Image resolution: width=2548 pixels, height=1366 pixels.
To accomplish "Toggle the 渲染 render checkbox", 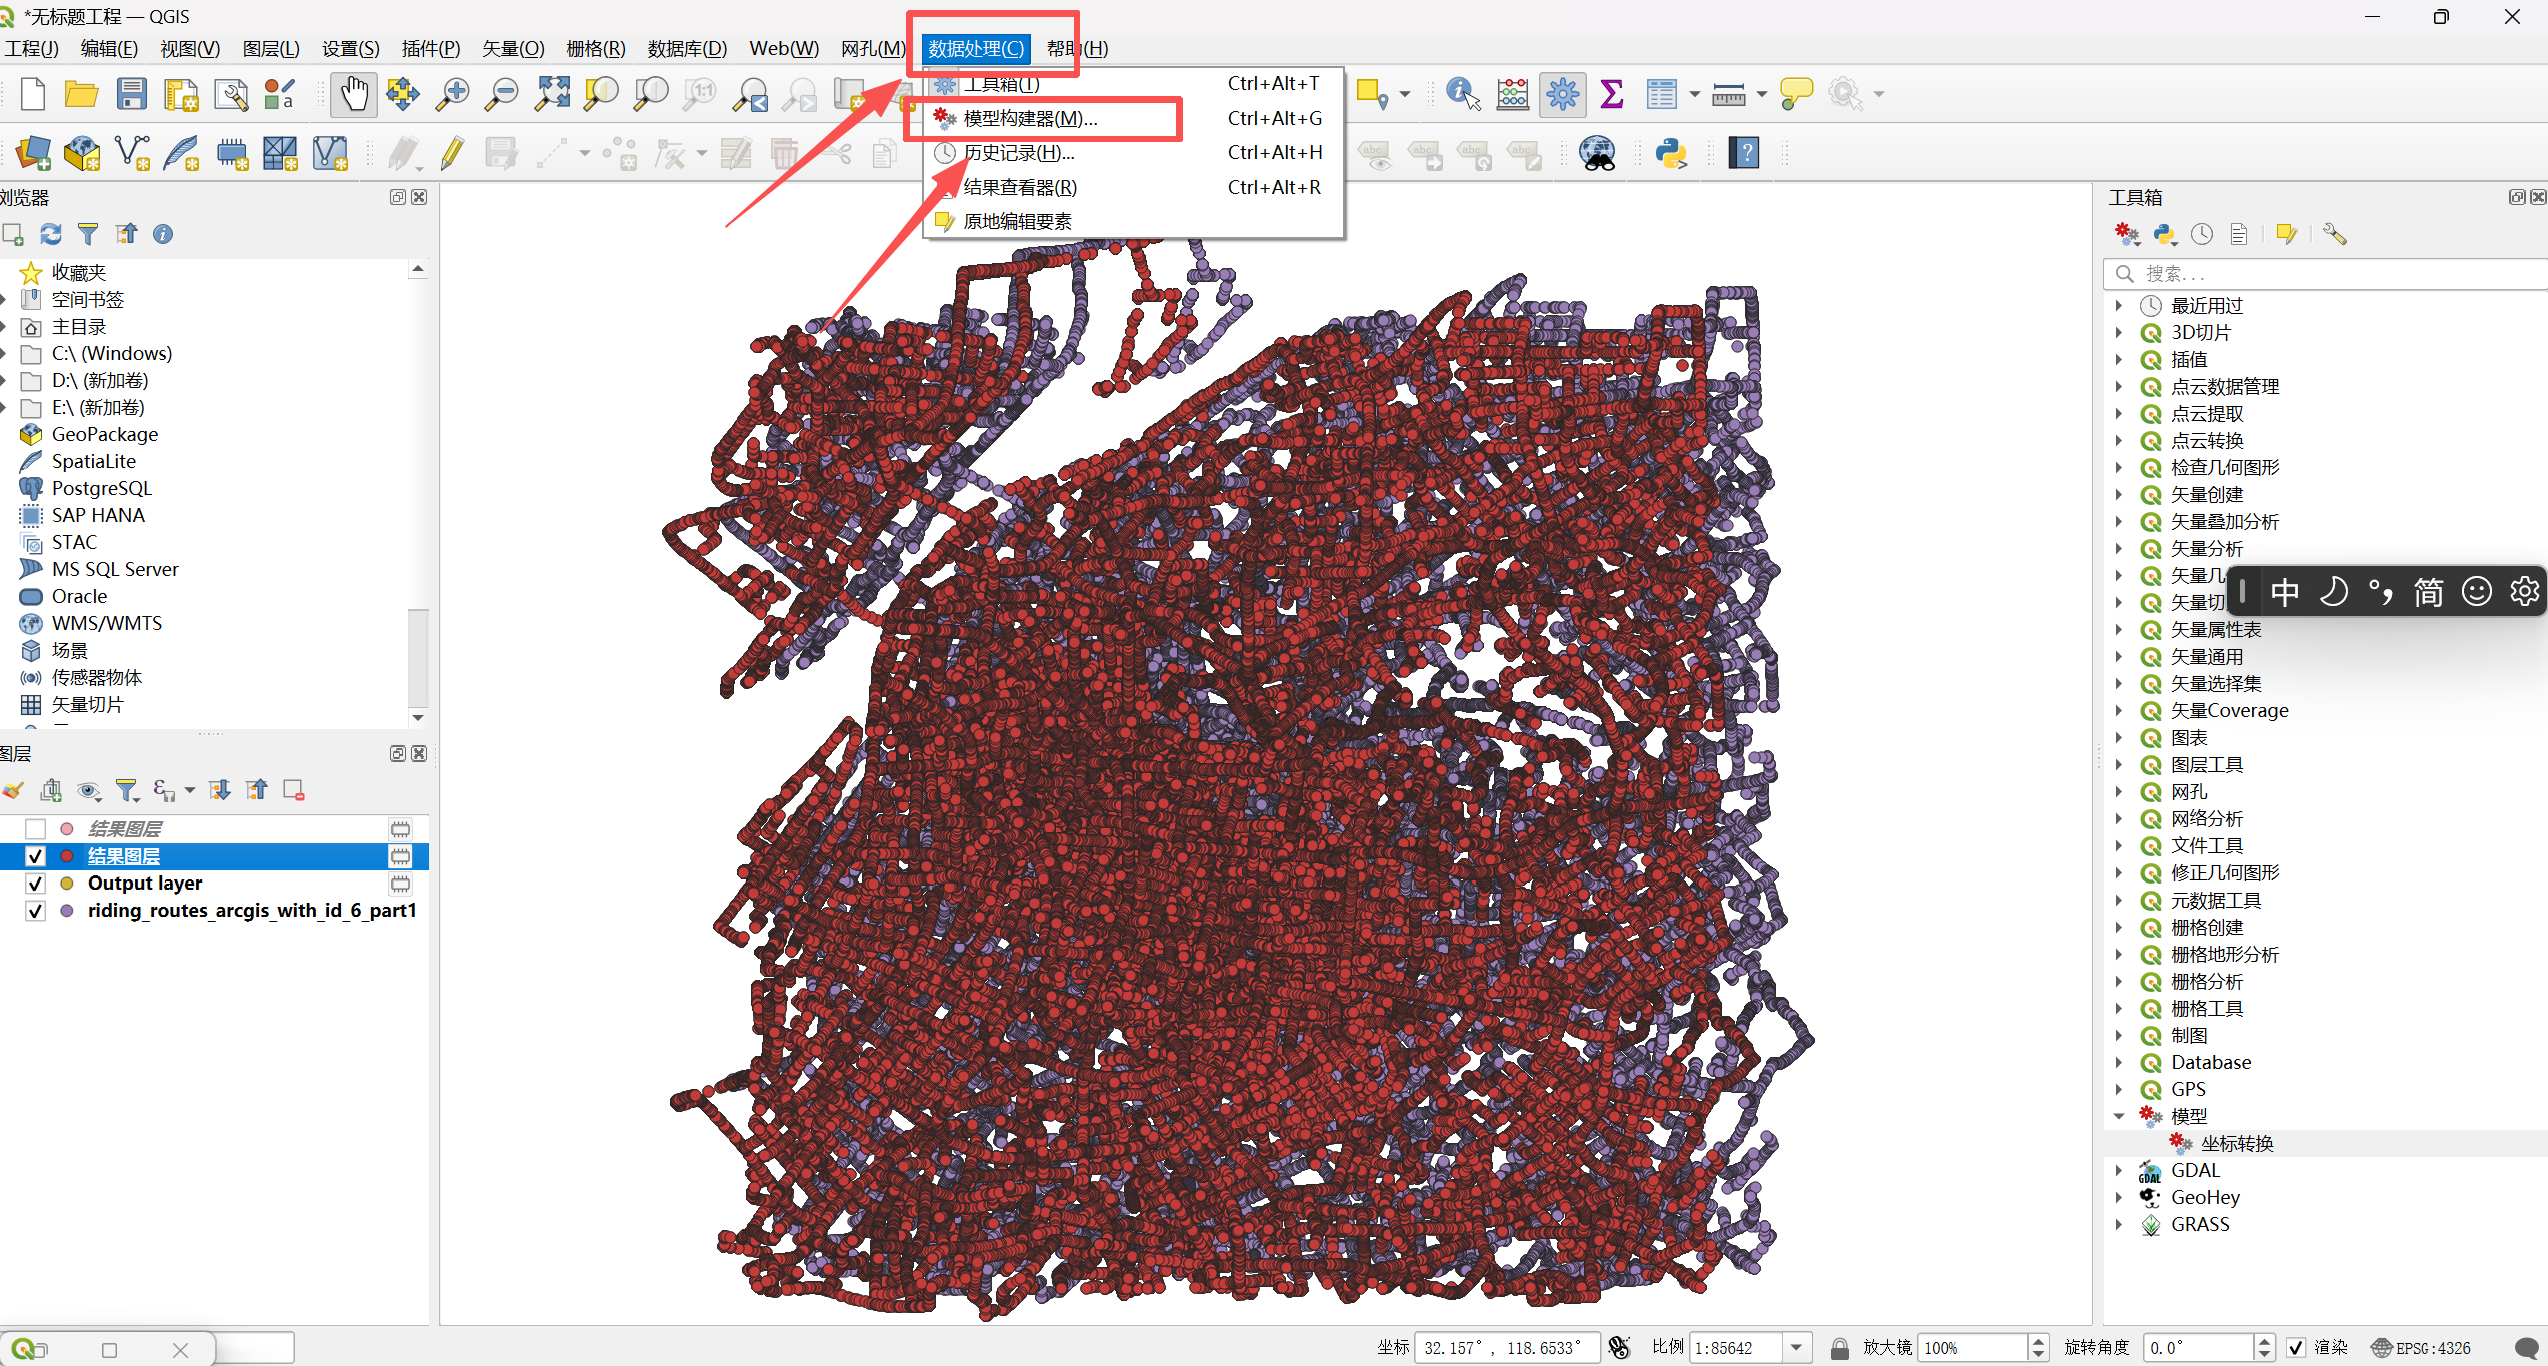I will pyautogui.click(x=2296, y=1347).
